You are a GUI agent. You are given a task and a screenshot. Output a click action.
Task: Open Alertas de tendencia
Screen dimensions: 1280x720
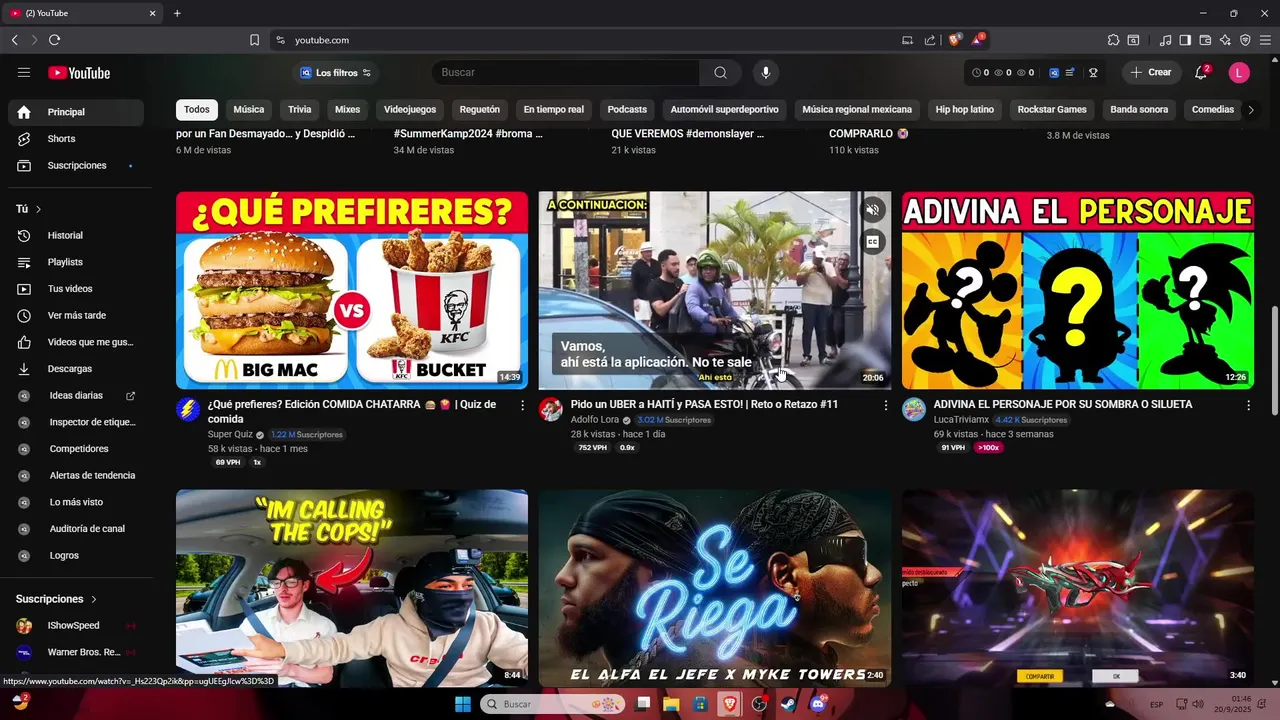[76, 475]
